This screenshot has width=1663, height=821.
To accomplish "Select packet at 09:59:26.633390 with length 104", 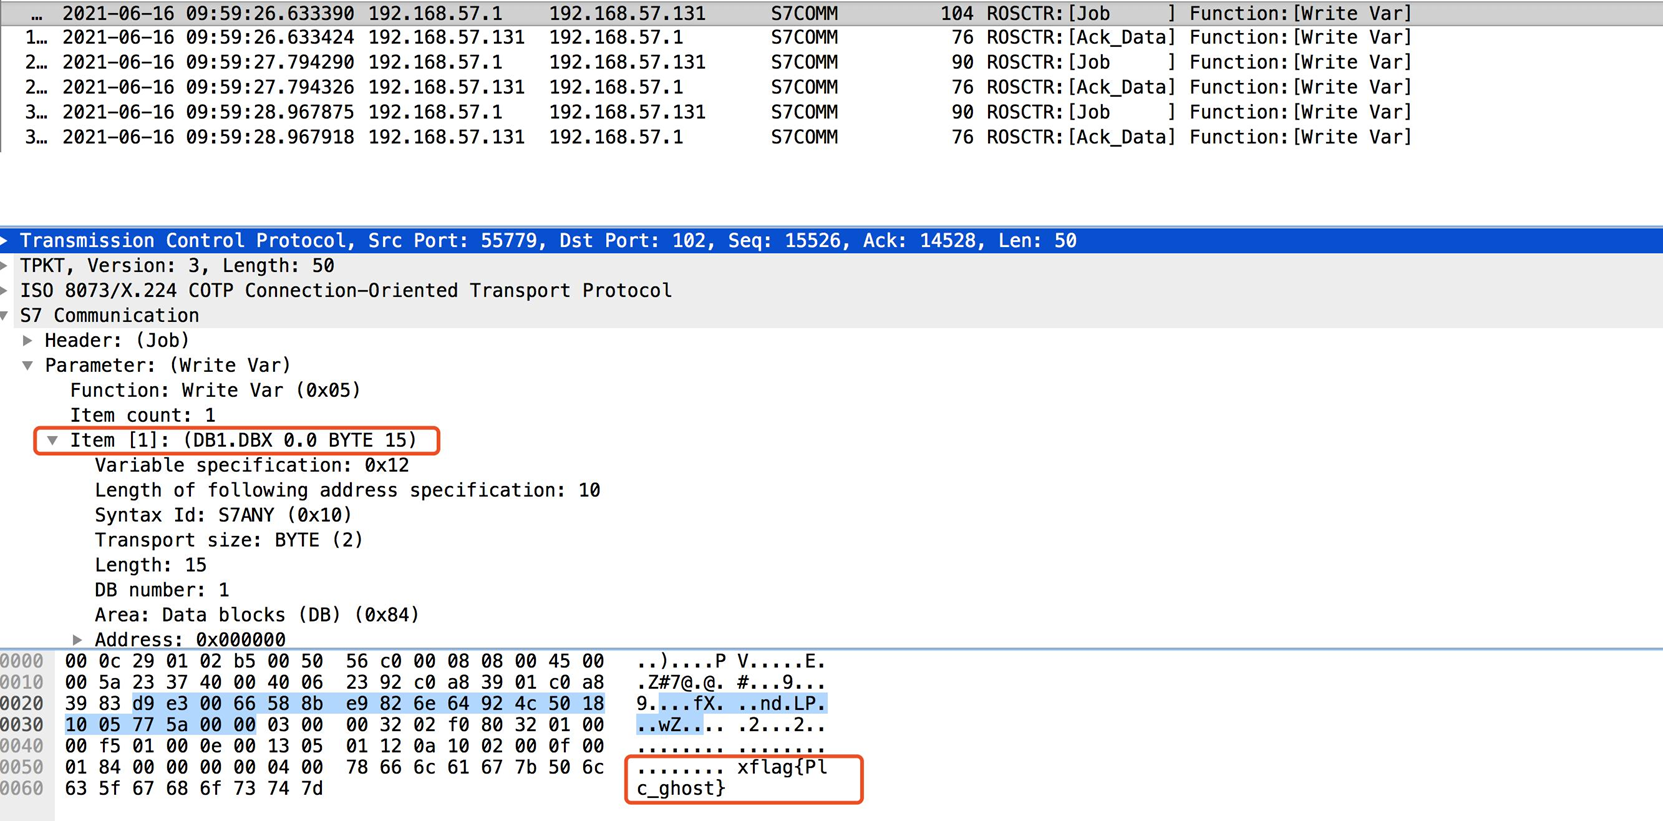I will point(831,13).
